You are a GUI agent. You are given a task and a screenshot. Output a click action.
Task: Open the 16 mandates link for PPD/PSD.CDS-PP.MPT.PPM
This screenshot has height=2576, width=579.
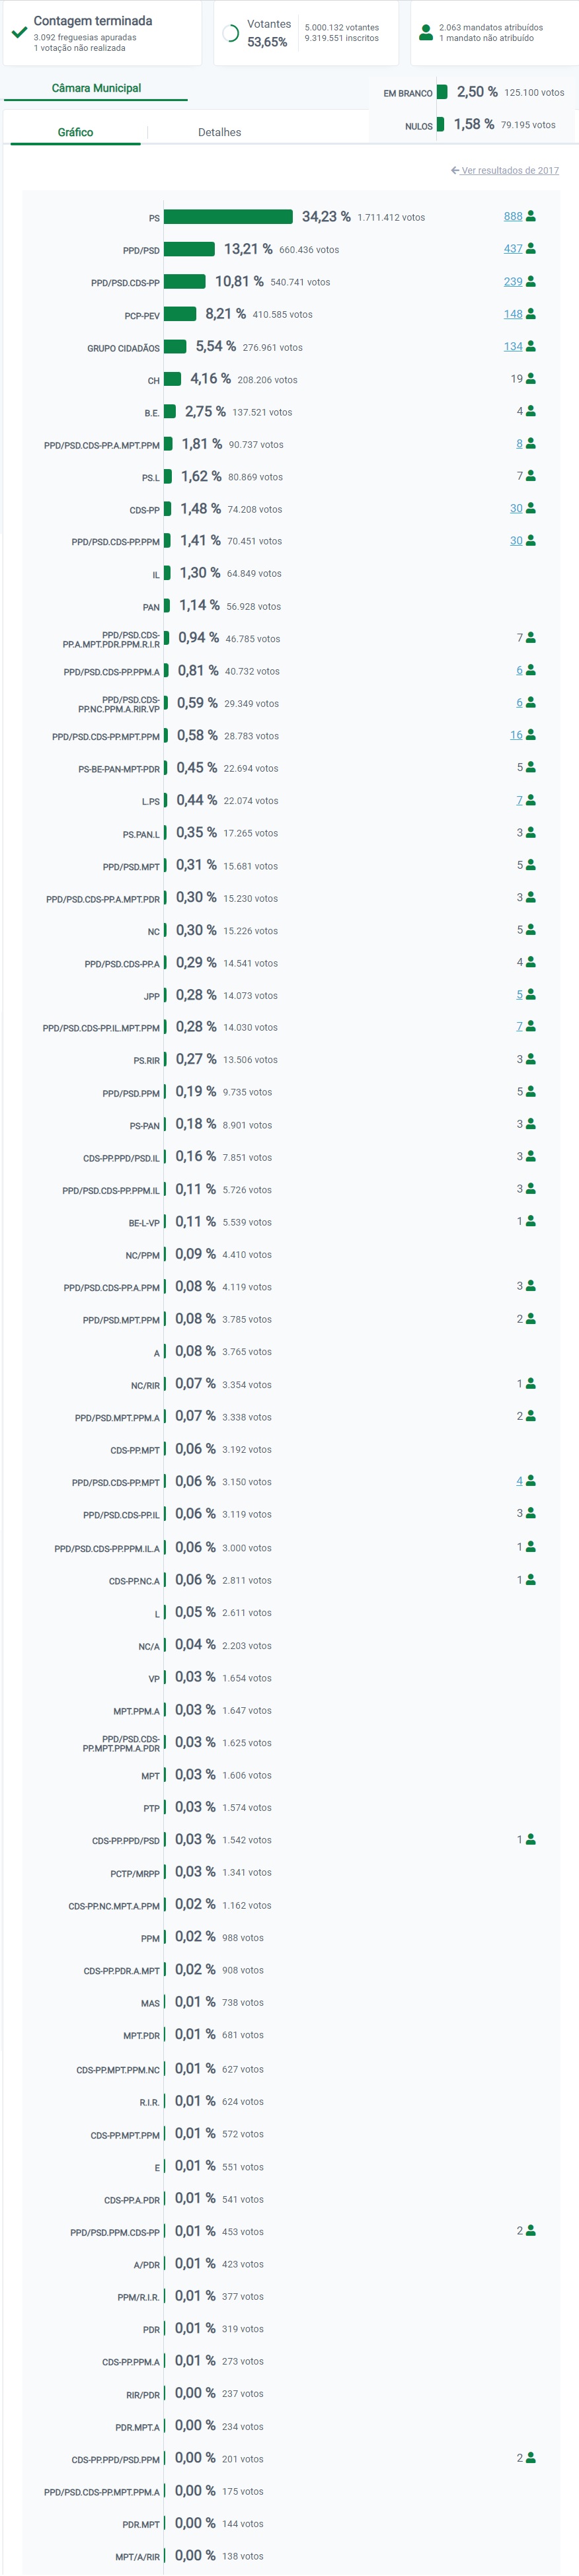[x=516, y=735]
